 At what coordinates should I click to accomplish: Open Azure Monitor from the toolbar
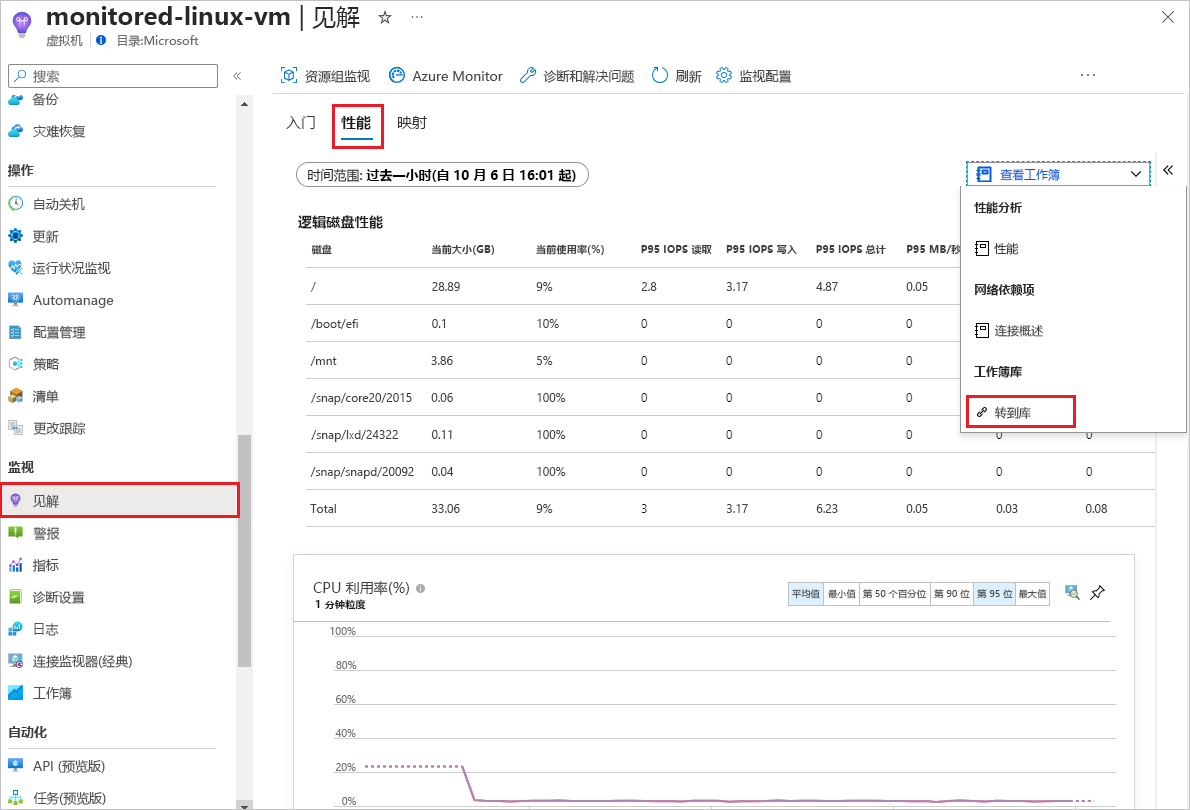[445, 76]
